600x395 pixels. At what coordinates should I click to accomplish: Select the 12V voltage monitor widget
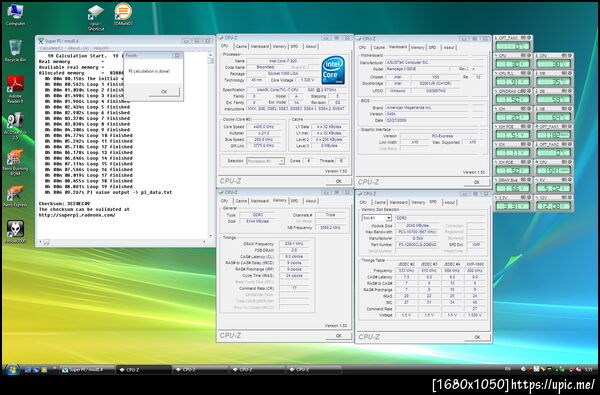click(554, 203)
